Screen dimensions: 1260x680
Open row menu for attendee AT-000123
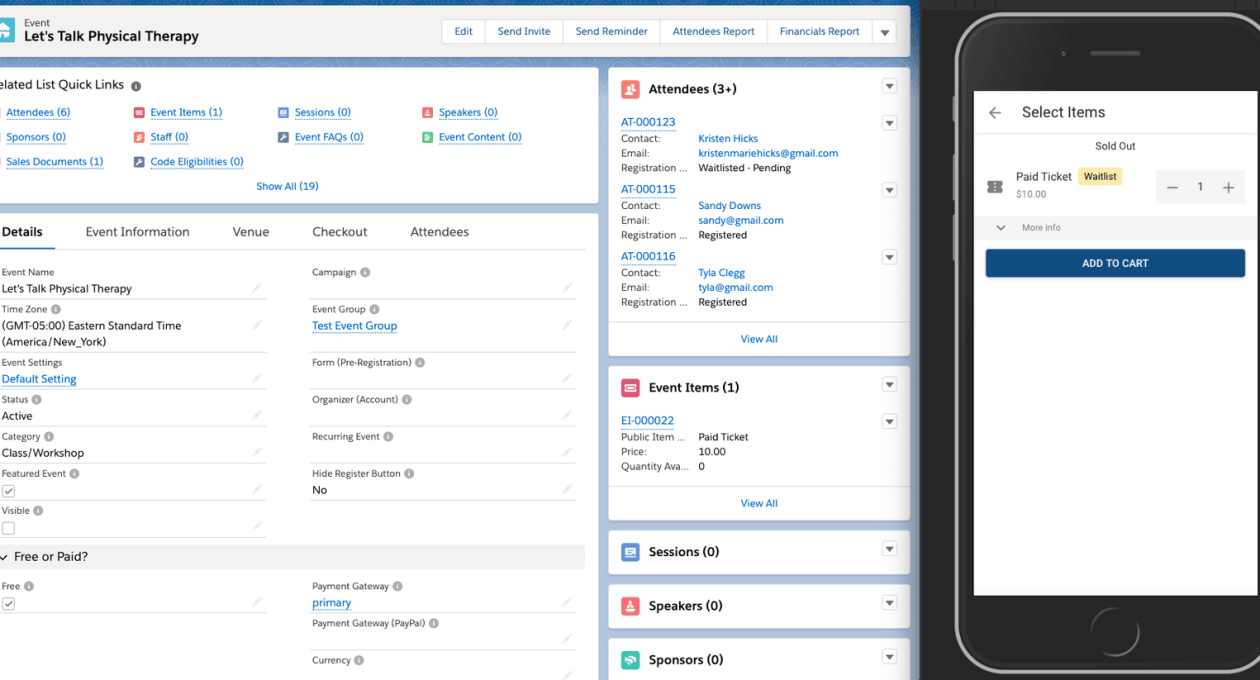[x=889, y=123]
